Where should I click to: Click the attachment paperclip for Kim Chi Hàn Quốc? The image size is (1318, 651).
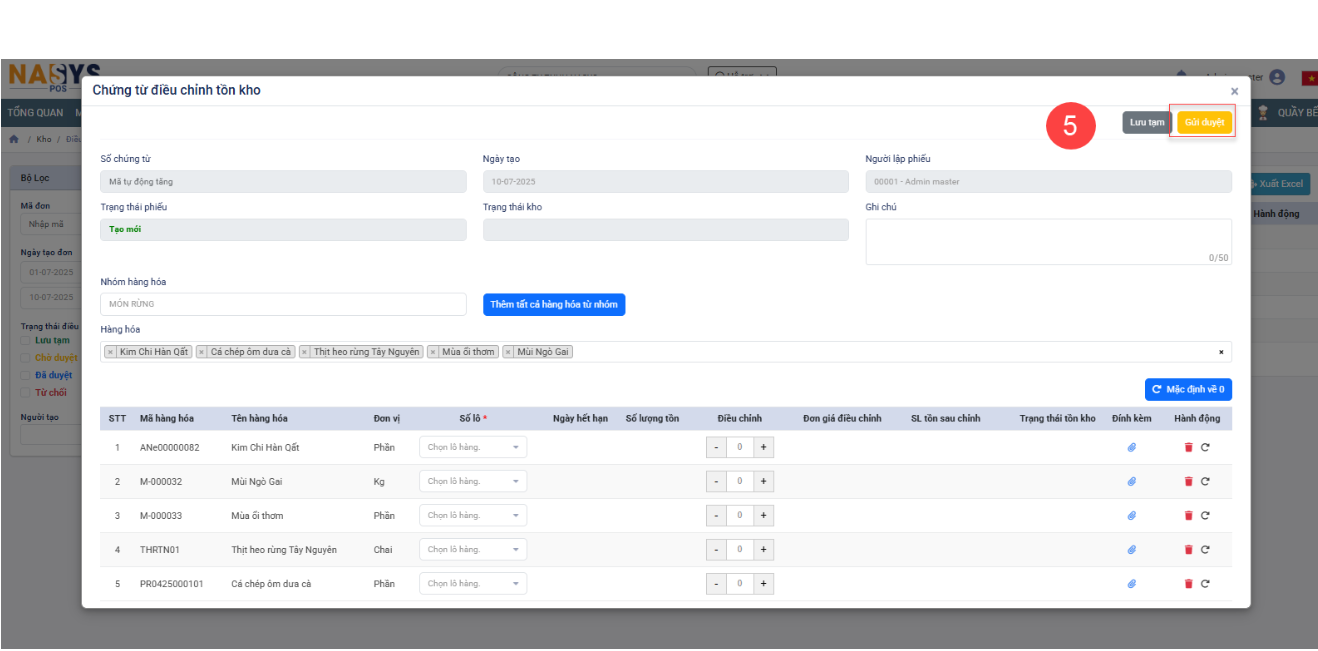(1131, 448)
